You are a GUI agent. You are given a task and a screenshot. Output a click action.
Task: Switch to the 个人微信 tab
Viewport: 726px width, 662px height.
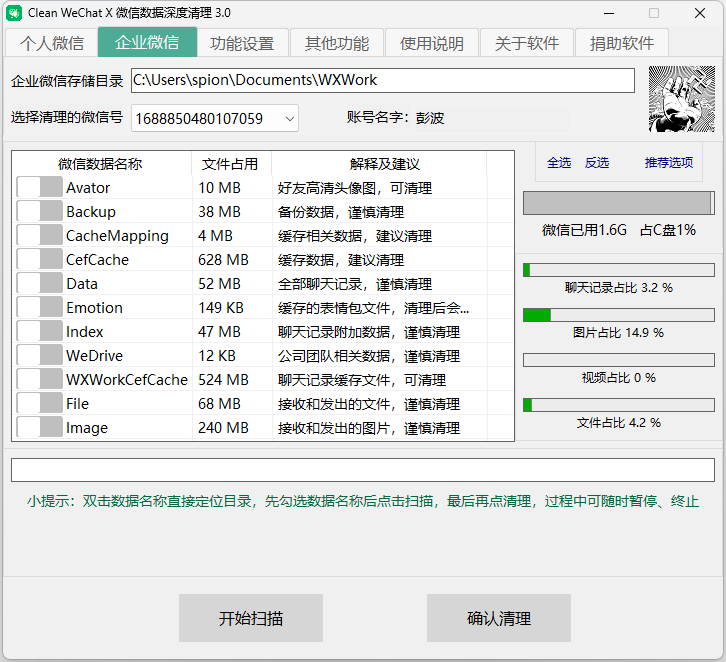(52, 43)
